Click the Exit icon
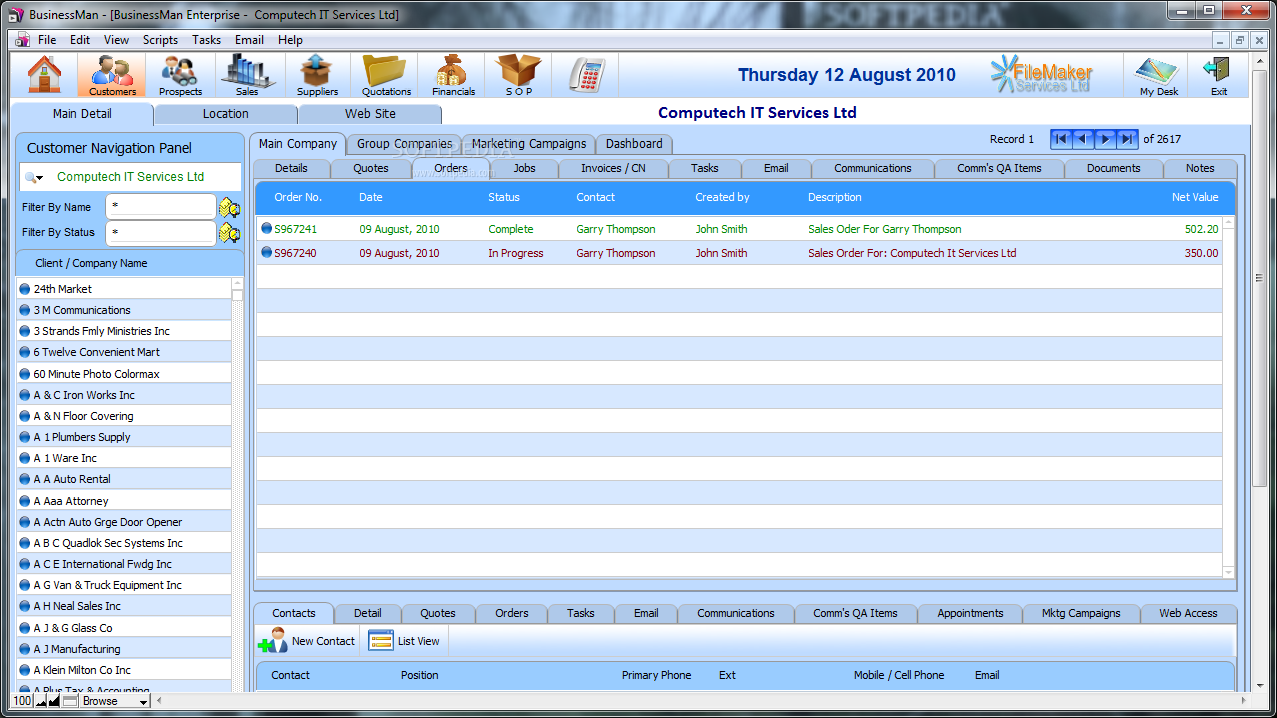The width and height of the screenshot is (1277, 718). pyautogui.click(x=1218, y=75)
